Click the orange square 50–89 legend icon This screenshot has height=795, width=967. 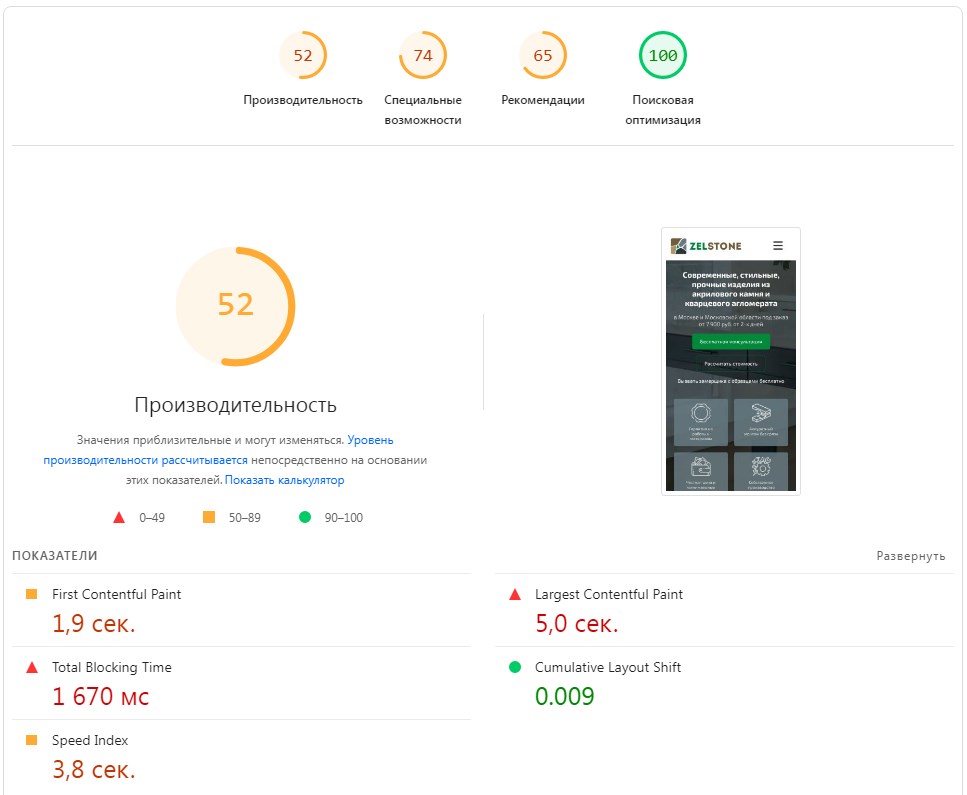coord(209,518)
